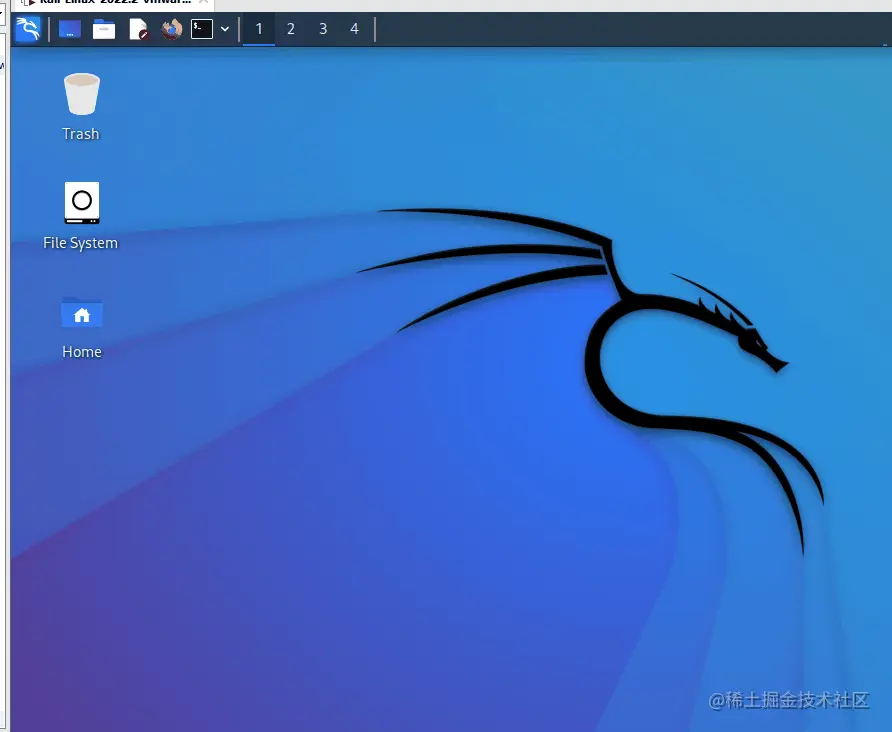This screenshot has height=732, width=892.
Task: Launch the file manager from the panel
Action: tap(104, 29)
